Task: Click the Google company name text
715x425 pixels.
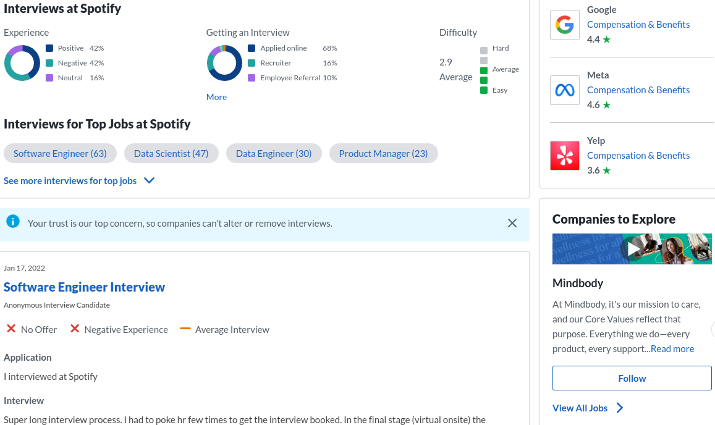Action: click(x=601, y=10)
